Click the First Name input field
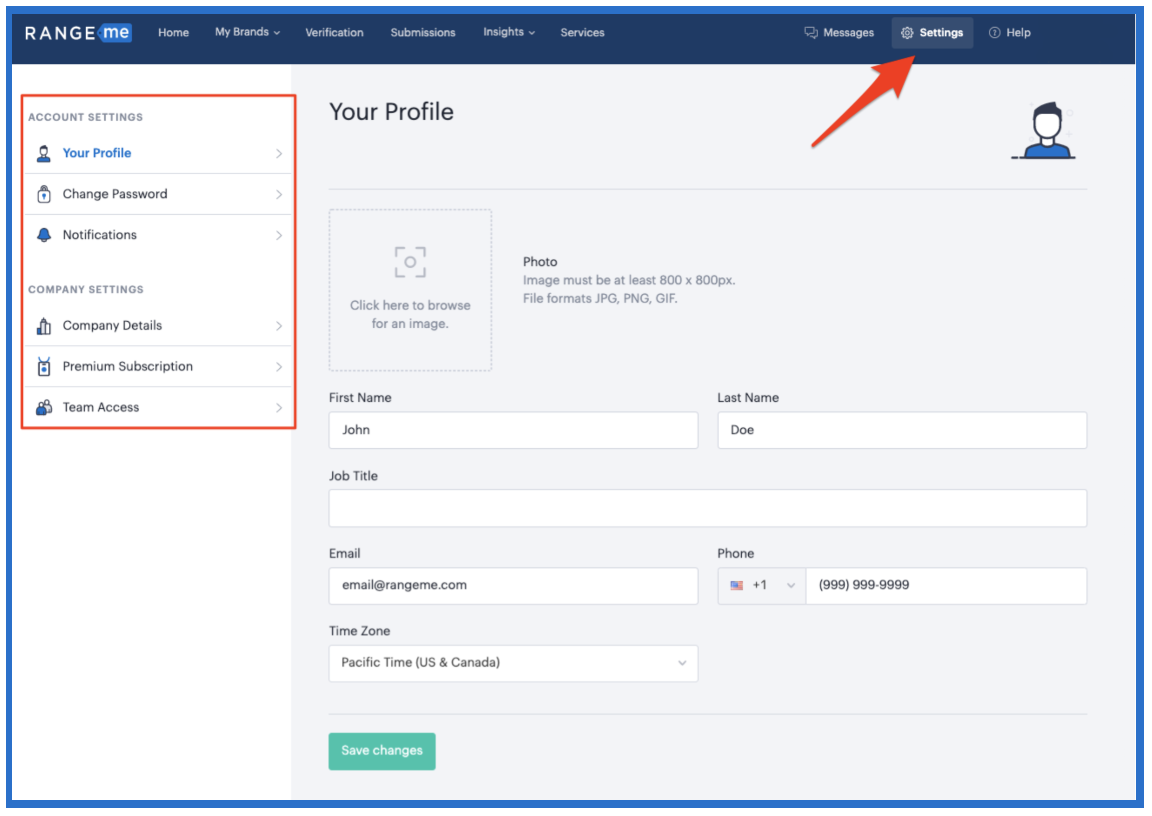Image resolution: width=1152 pixels, height=816 pixels. pos(514,430)
